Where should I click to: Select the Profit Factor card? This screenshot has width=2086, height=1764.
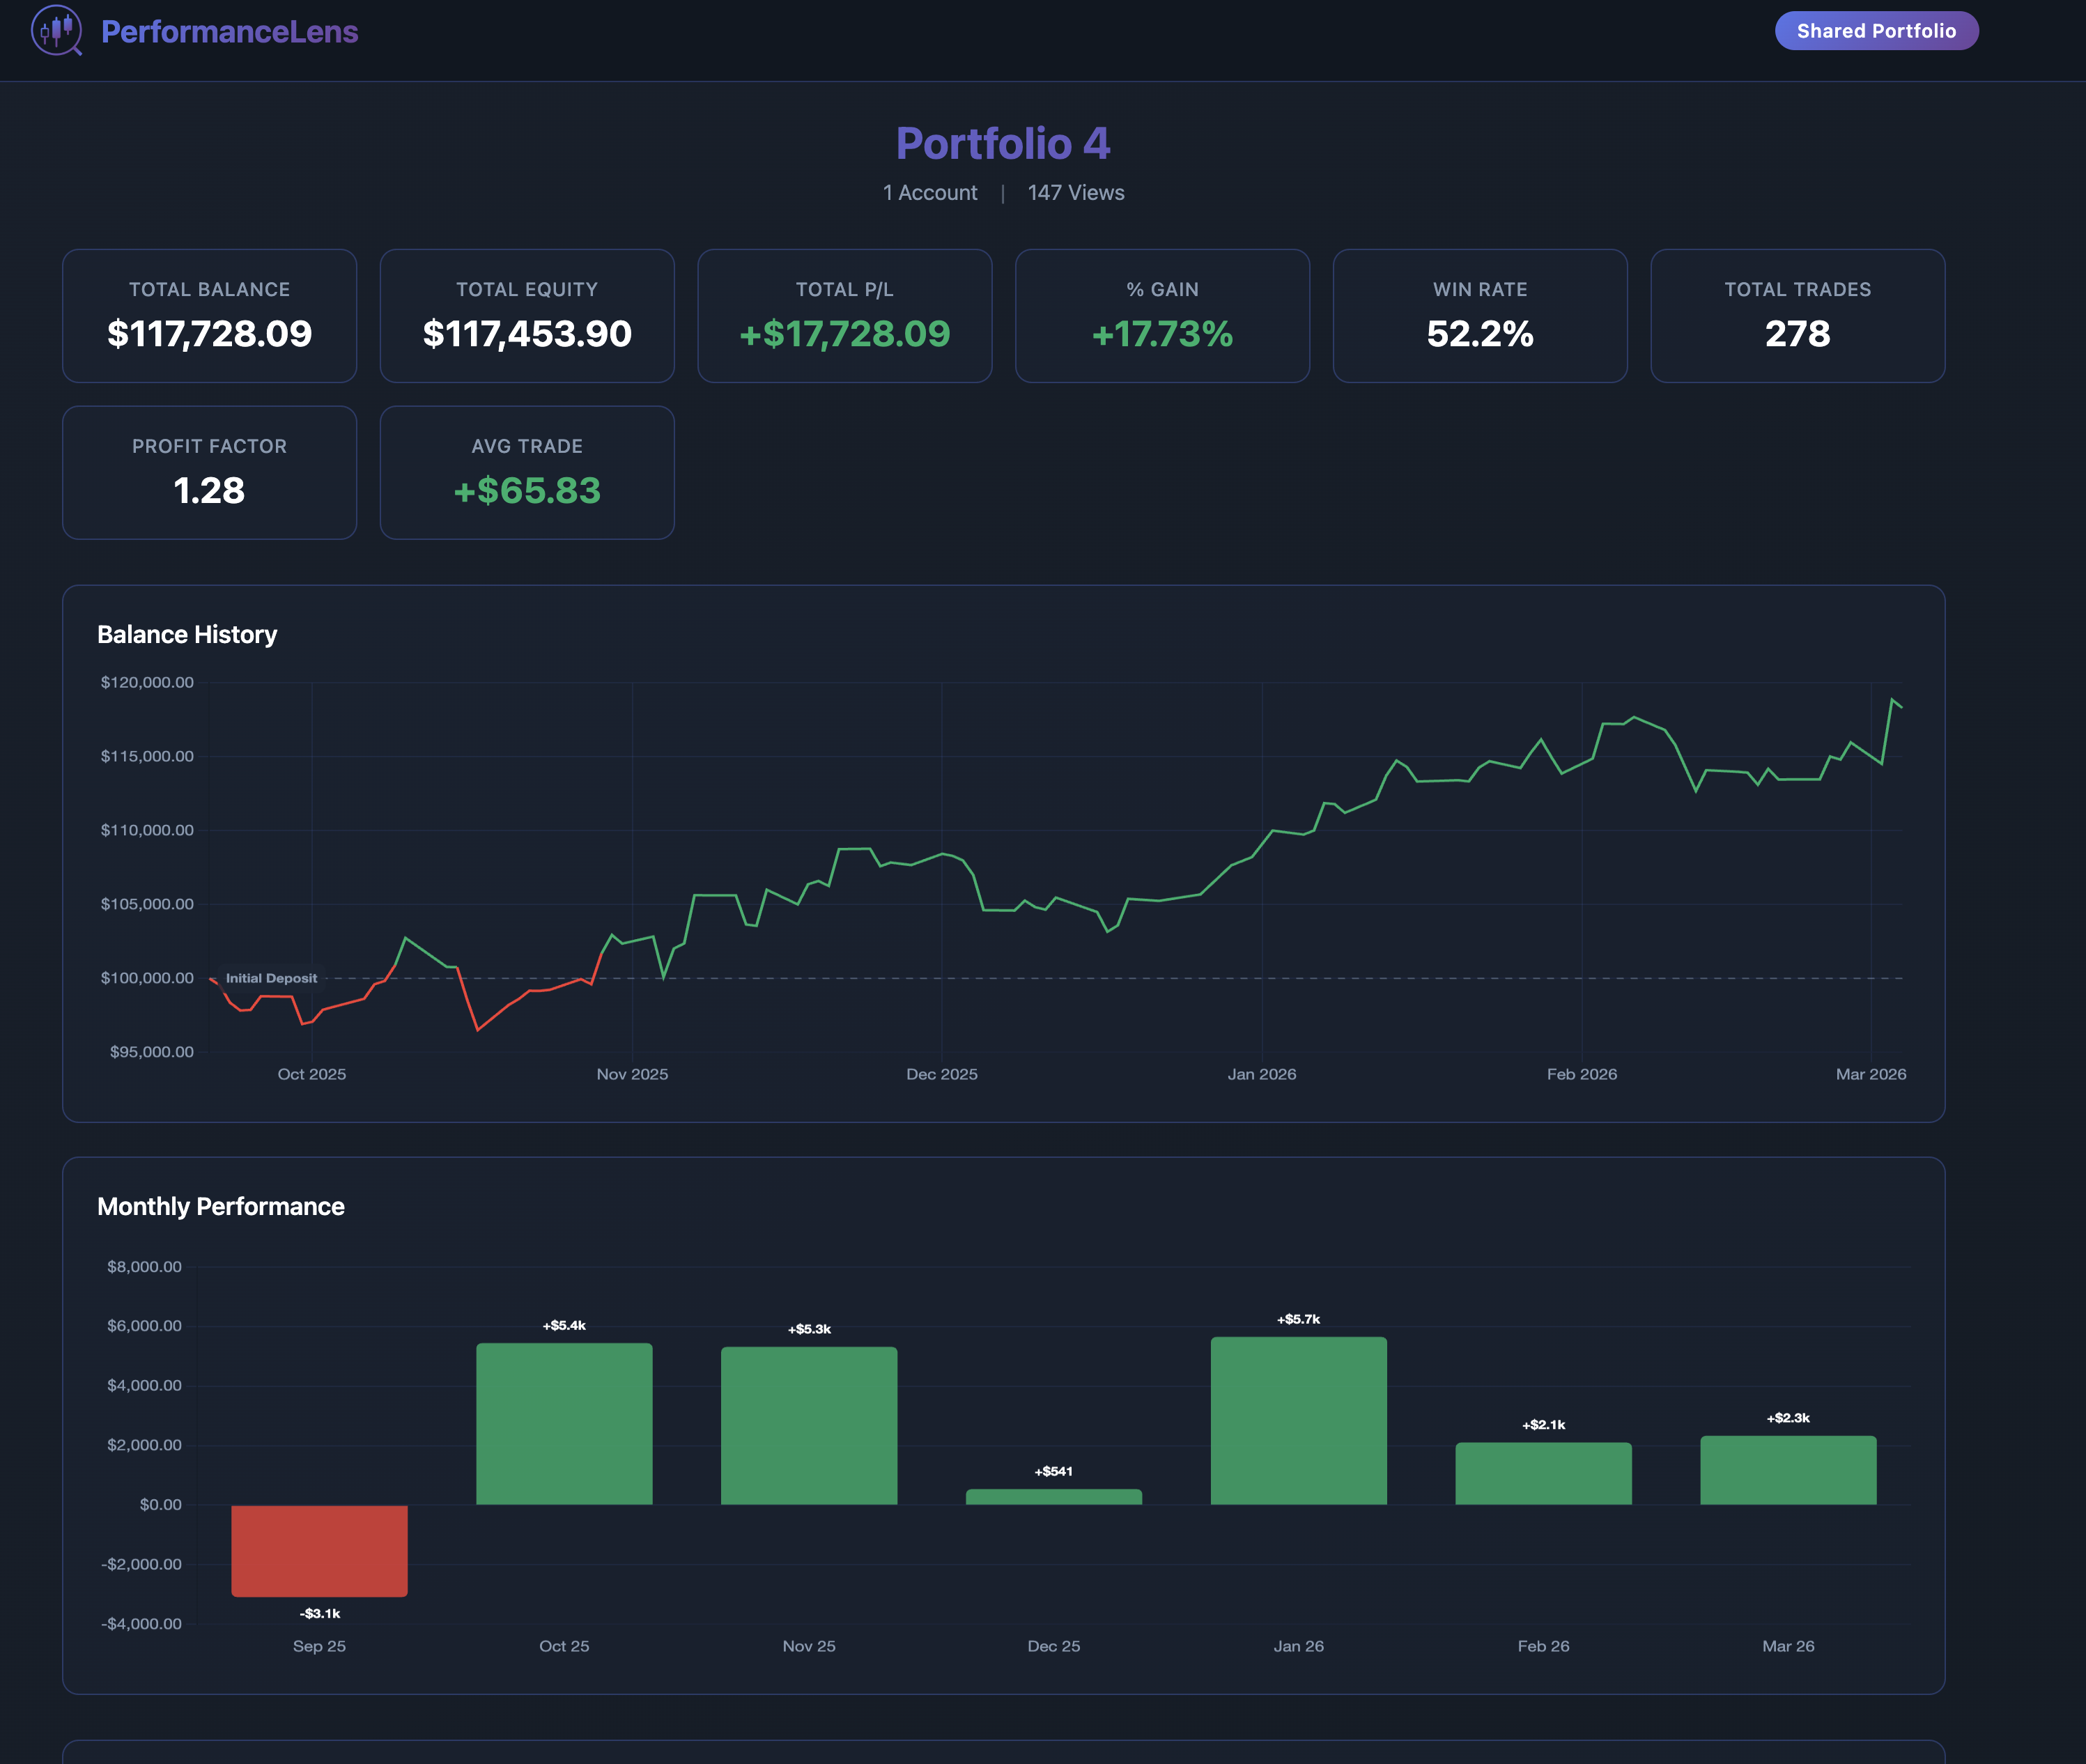(209, 472)
